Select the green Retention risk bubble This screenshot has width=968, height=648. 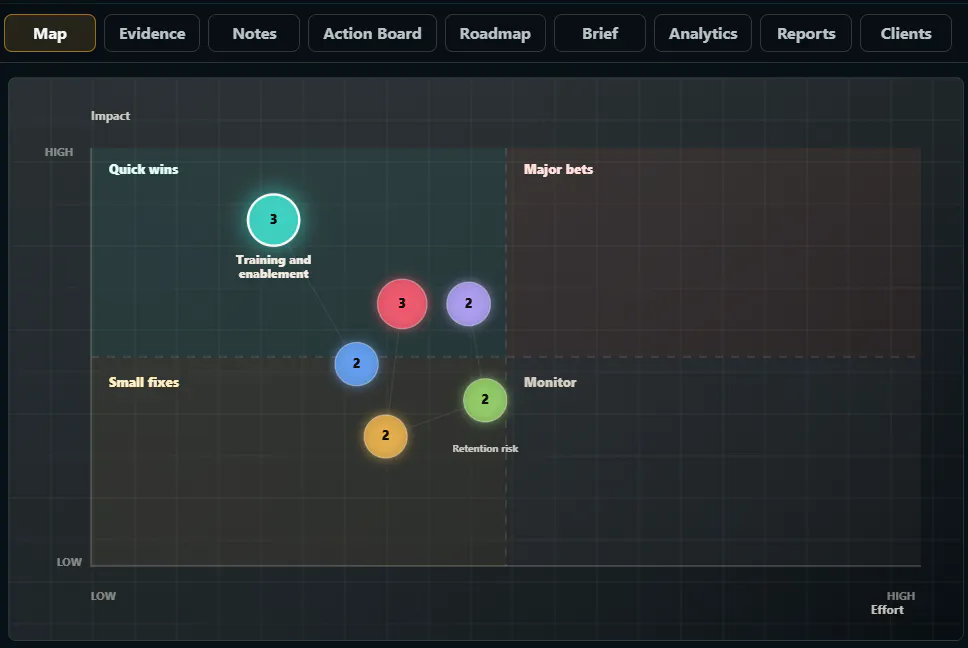pyautogui.click(x=485, y=400)
